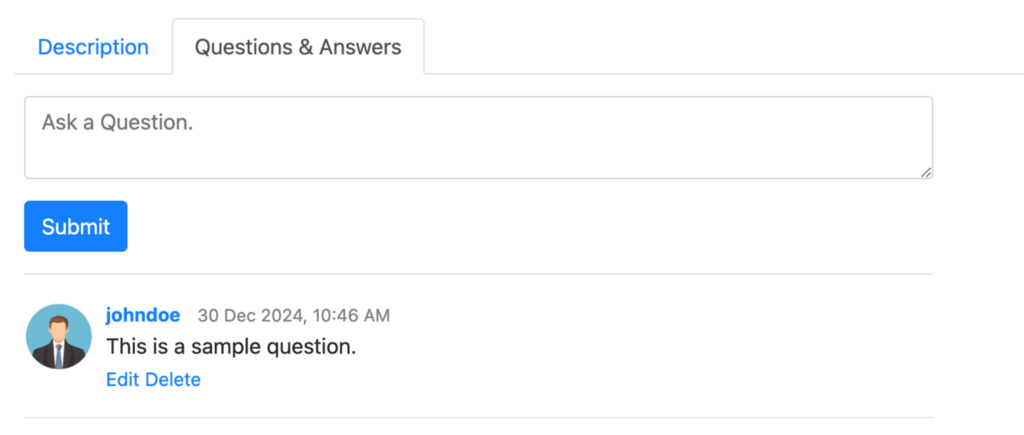Click the 30 Dec 2024 timestamp
The width and height of the screenshot is (1024, 435).
[294, 316]
